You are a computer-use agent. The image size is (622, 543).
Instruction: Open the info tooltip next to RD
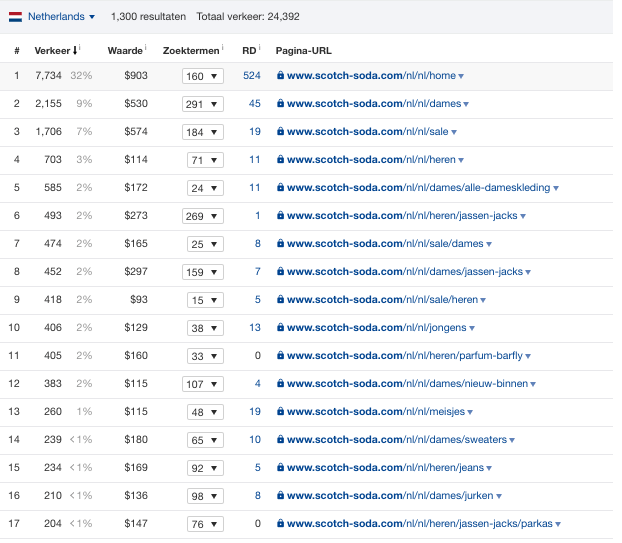(259, 48)
